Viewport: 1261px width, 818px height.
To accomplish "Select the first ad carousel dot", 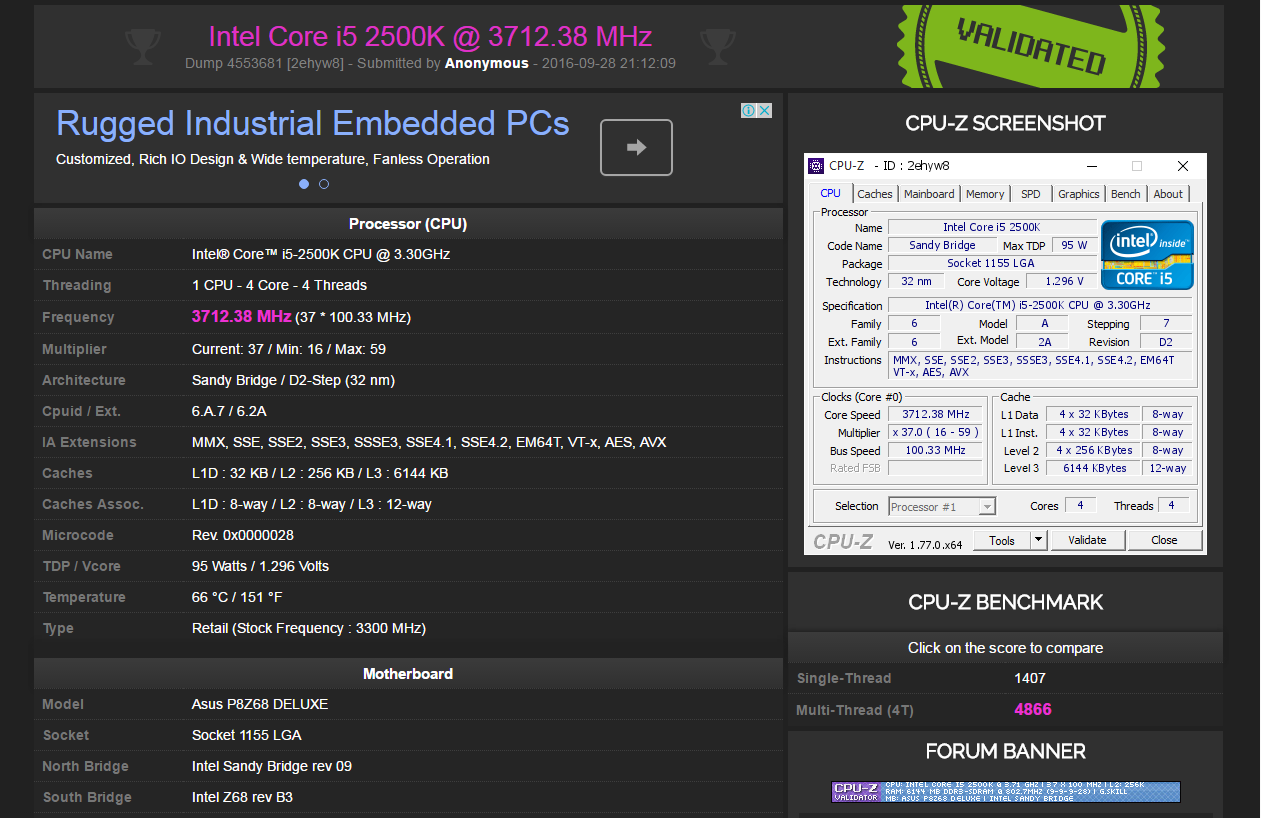I will pos(304,184).
